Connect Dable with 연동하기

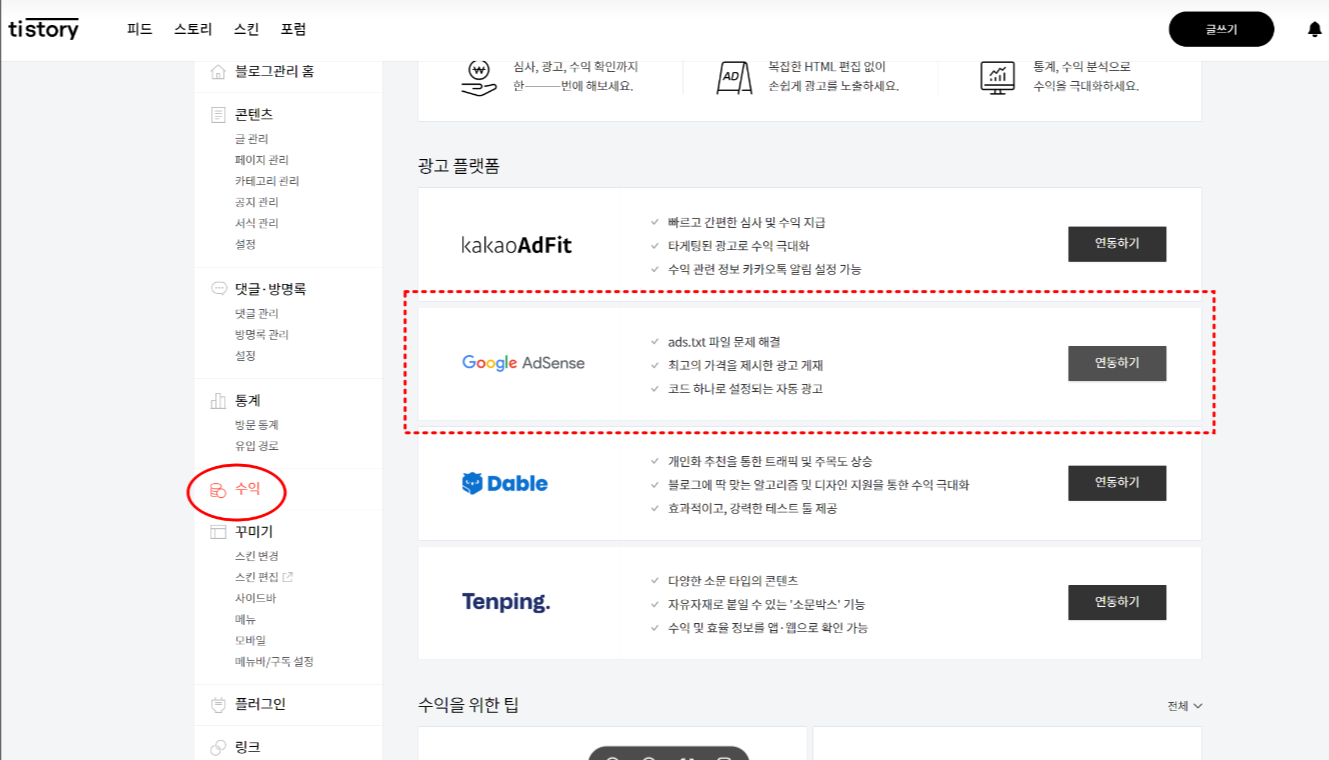1117,483
